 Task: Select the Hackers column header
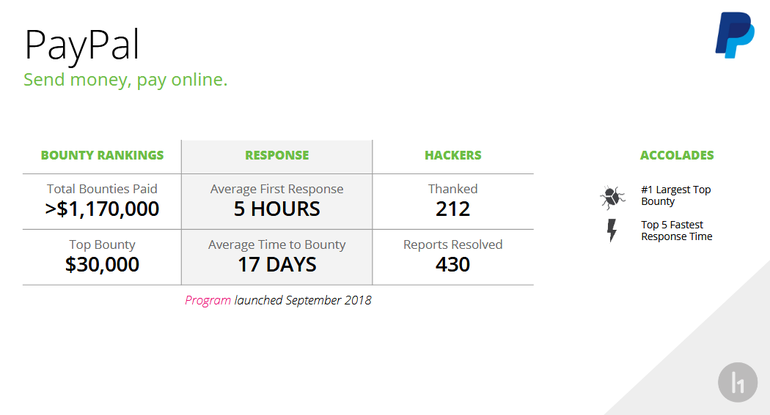tap(453, 156)
